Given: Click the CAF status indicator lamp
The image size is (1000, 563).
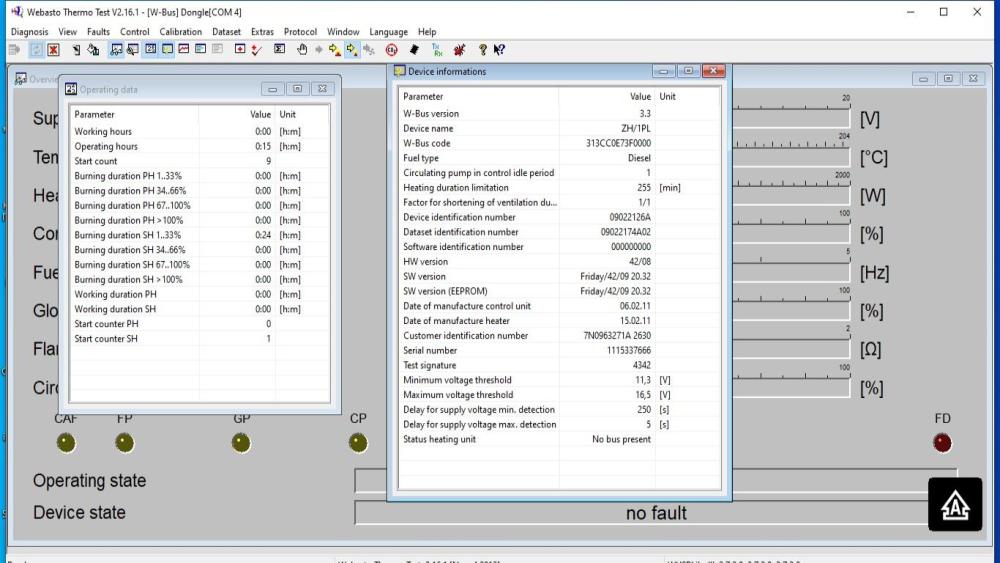Looking at the screenshot, I should [x=66, y=442].
